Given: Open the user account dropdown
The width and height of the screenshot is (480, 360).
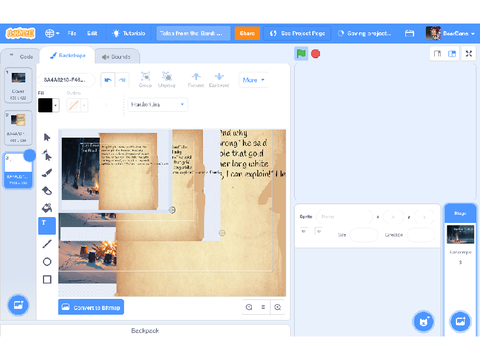Looking at the screenshot, I should (450, 33).
